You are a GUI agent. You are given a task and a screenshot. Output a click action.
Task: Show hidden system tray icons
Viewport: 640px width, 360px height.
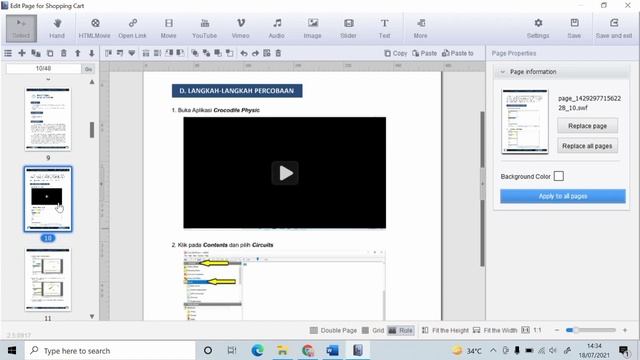[493, 350]
